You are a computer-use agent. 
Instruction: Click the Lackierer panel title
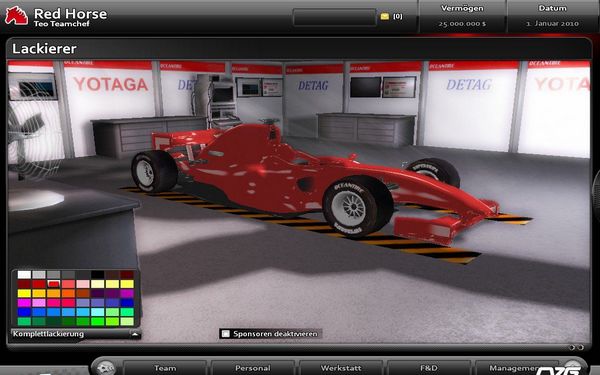(44, 49)
